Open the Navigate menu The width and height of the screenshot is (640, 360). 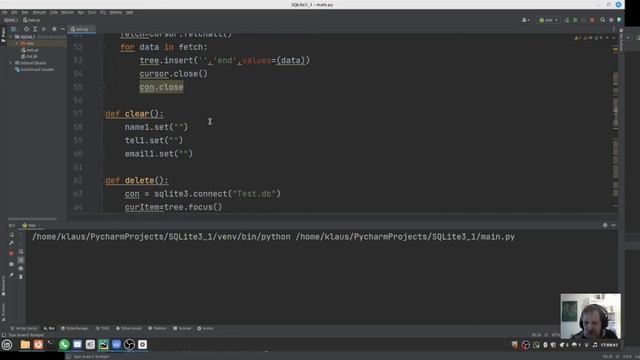[x=40, y=13]
